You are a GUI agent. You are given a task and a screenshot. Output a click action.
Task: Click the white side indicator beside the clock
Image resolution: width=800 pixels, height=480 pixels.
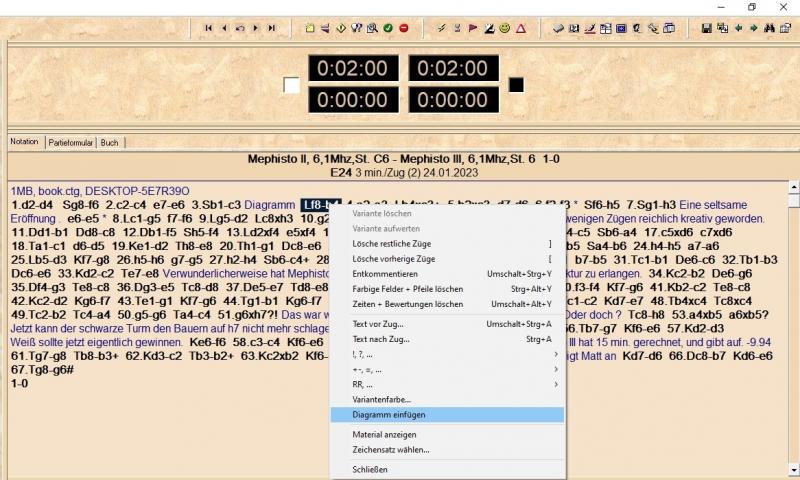292,86
